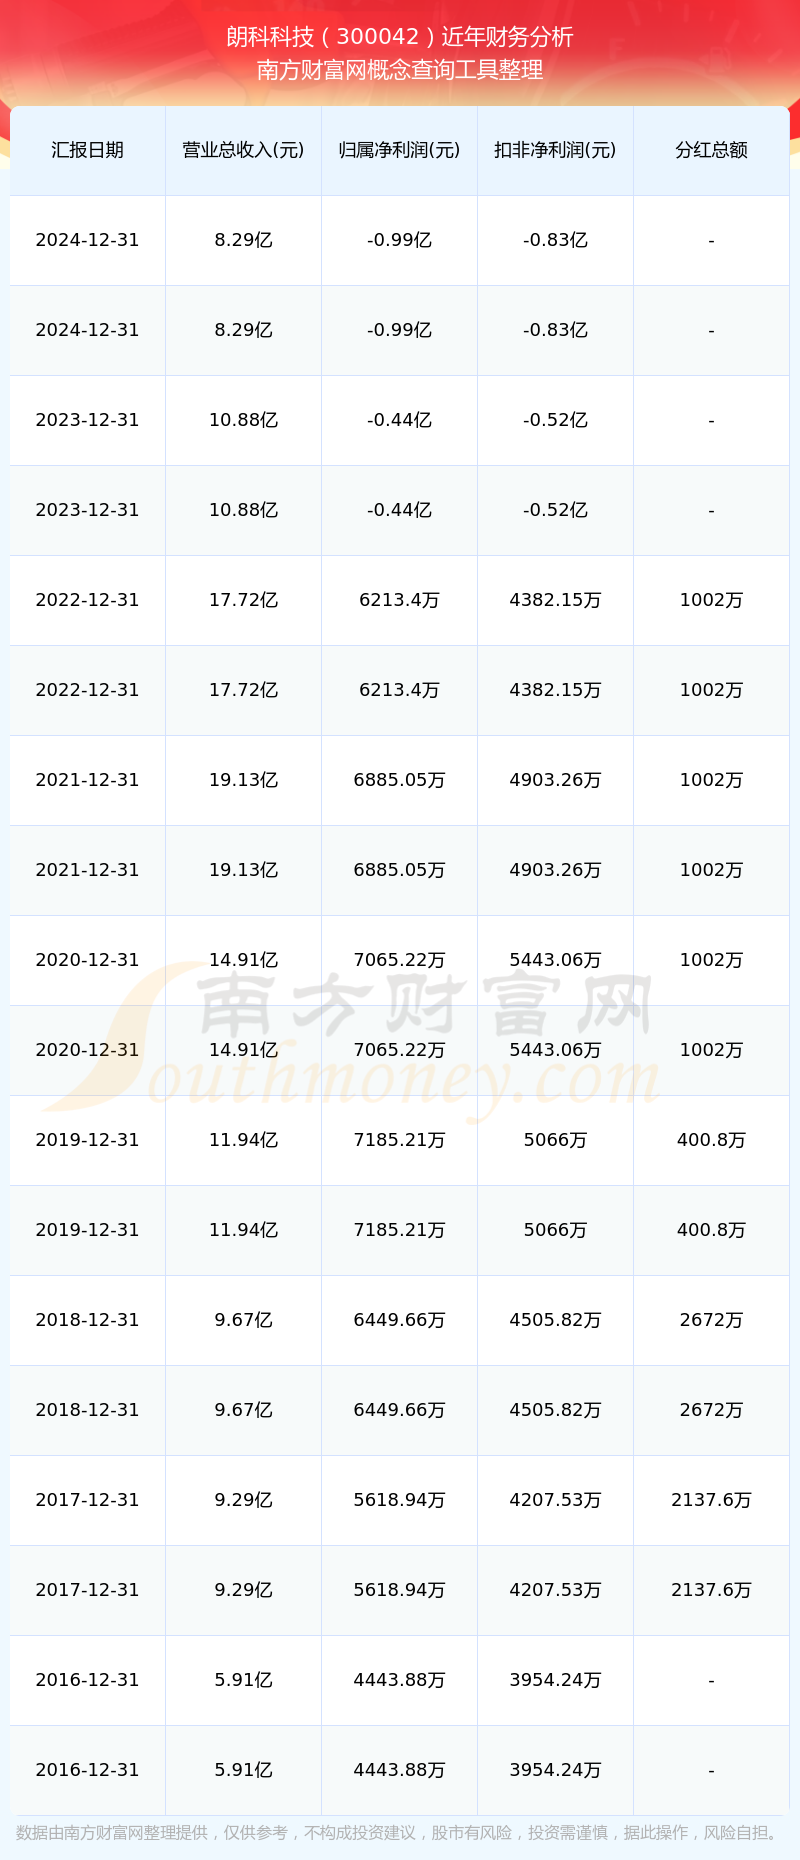Click the 营业总收入(元) column header
The image size is (800, 1860).
pos(243,150)
